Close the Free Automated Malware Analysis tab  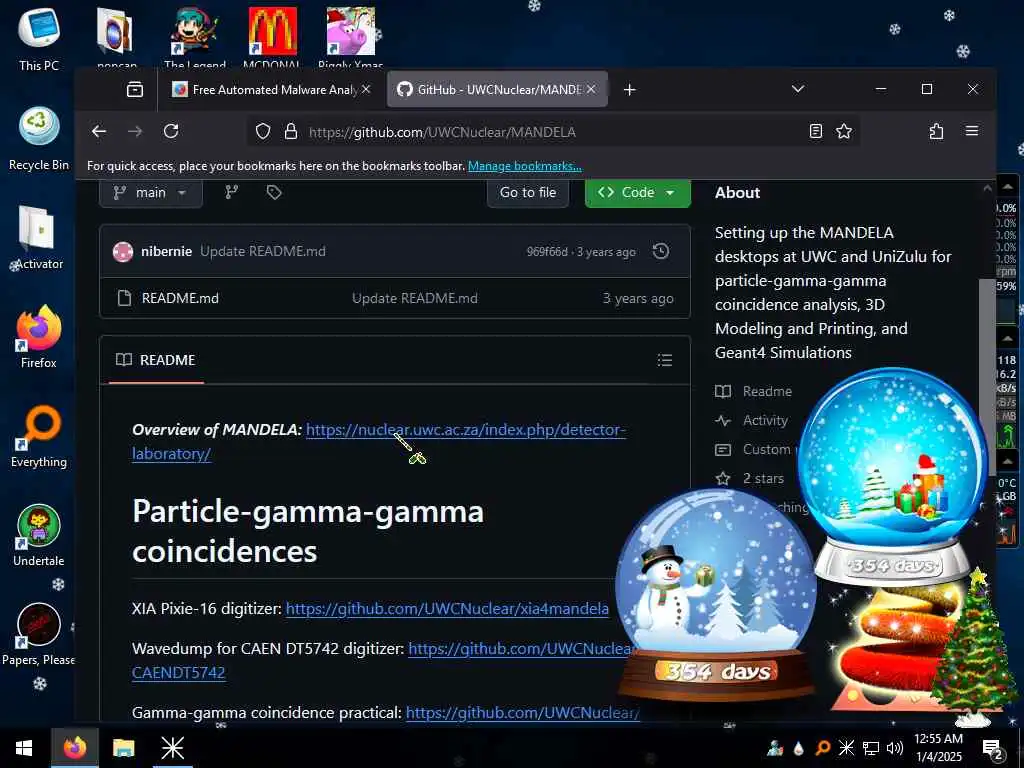[366, 89]
